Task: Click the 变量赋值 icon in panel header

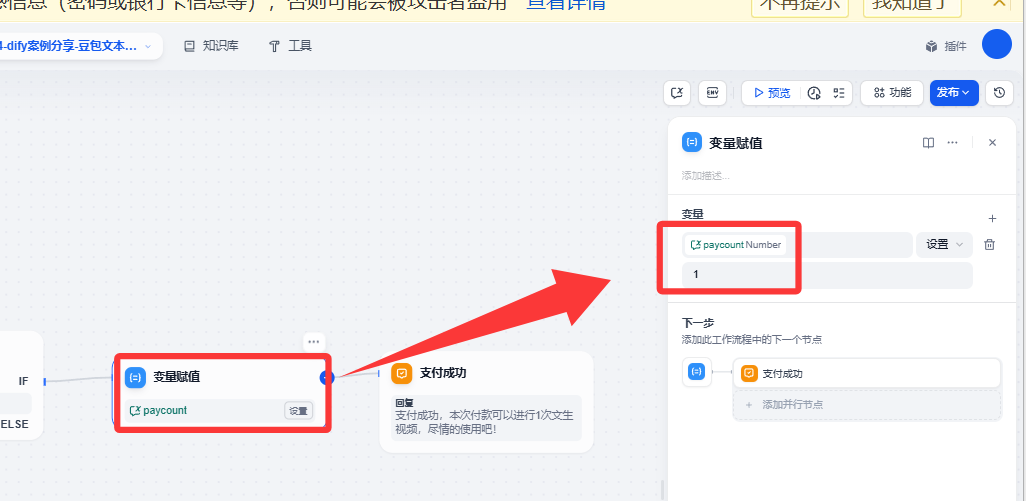Action: click(692, 143)
